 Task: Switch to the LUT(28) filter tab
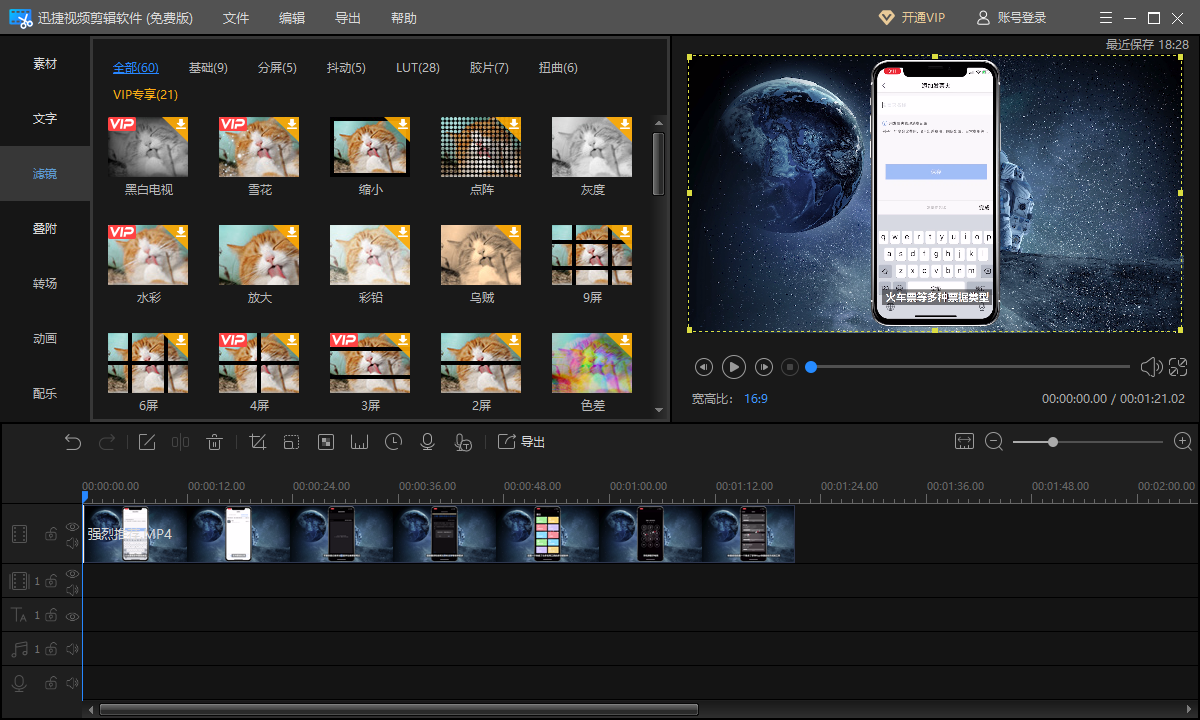click(417, 68)
